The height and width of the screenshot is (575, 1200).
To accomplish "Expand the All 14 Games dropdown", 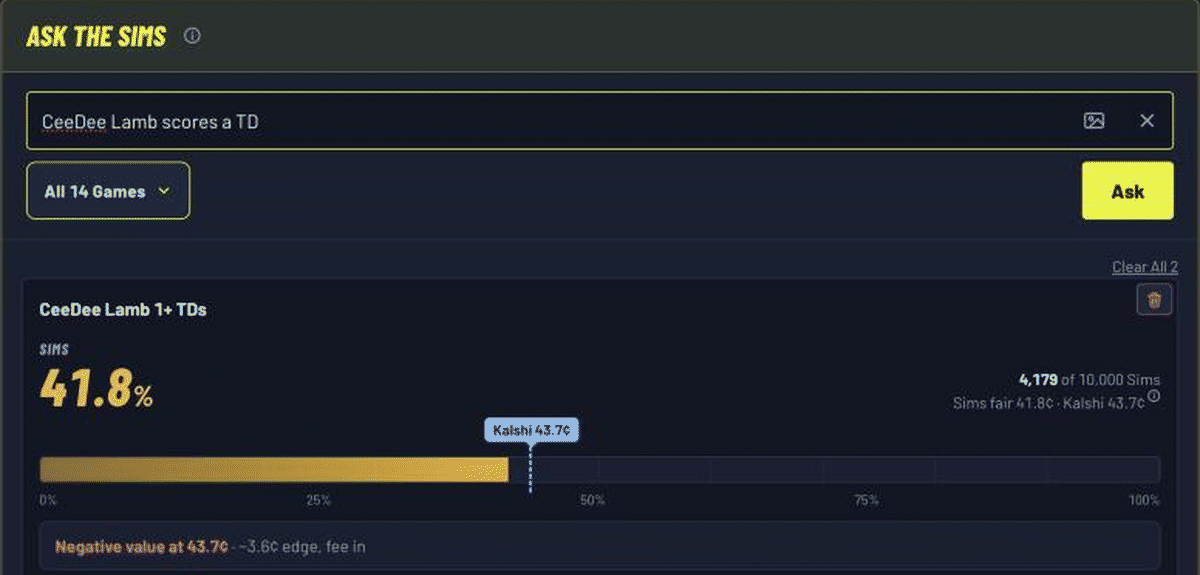I will pyautogui.click(x=108, y=191).
